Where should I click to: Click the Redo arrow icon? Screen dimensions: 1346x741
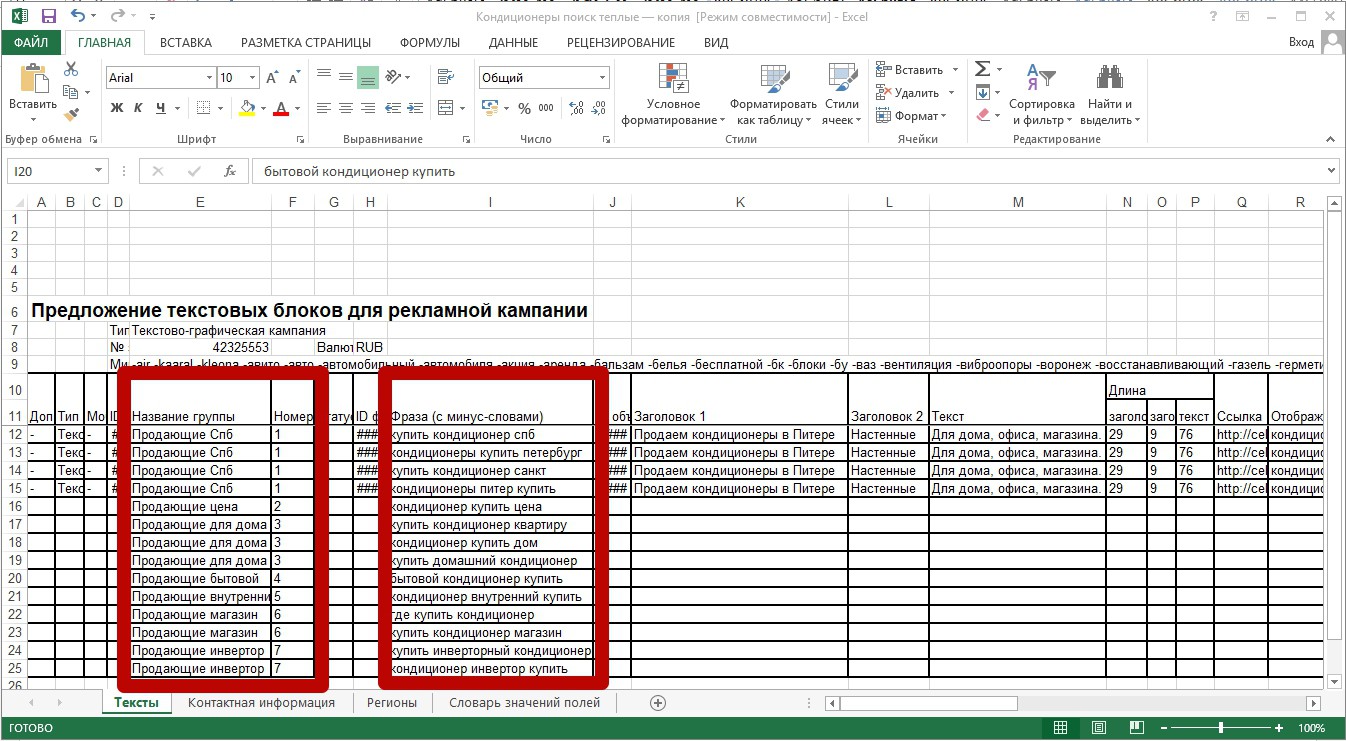116,16
